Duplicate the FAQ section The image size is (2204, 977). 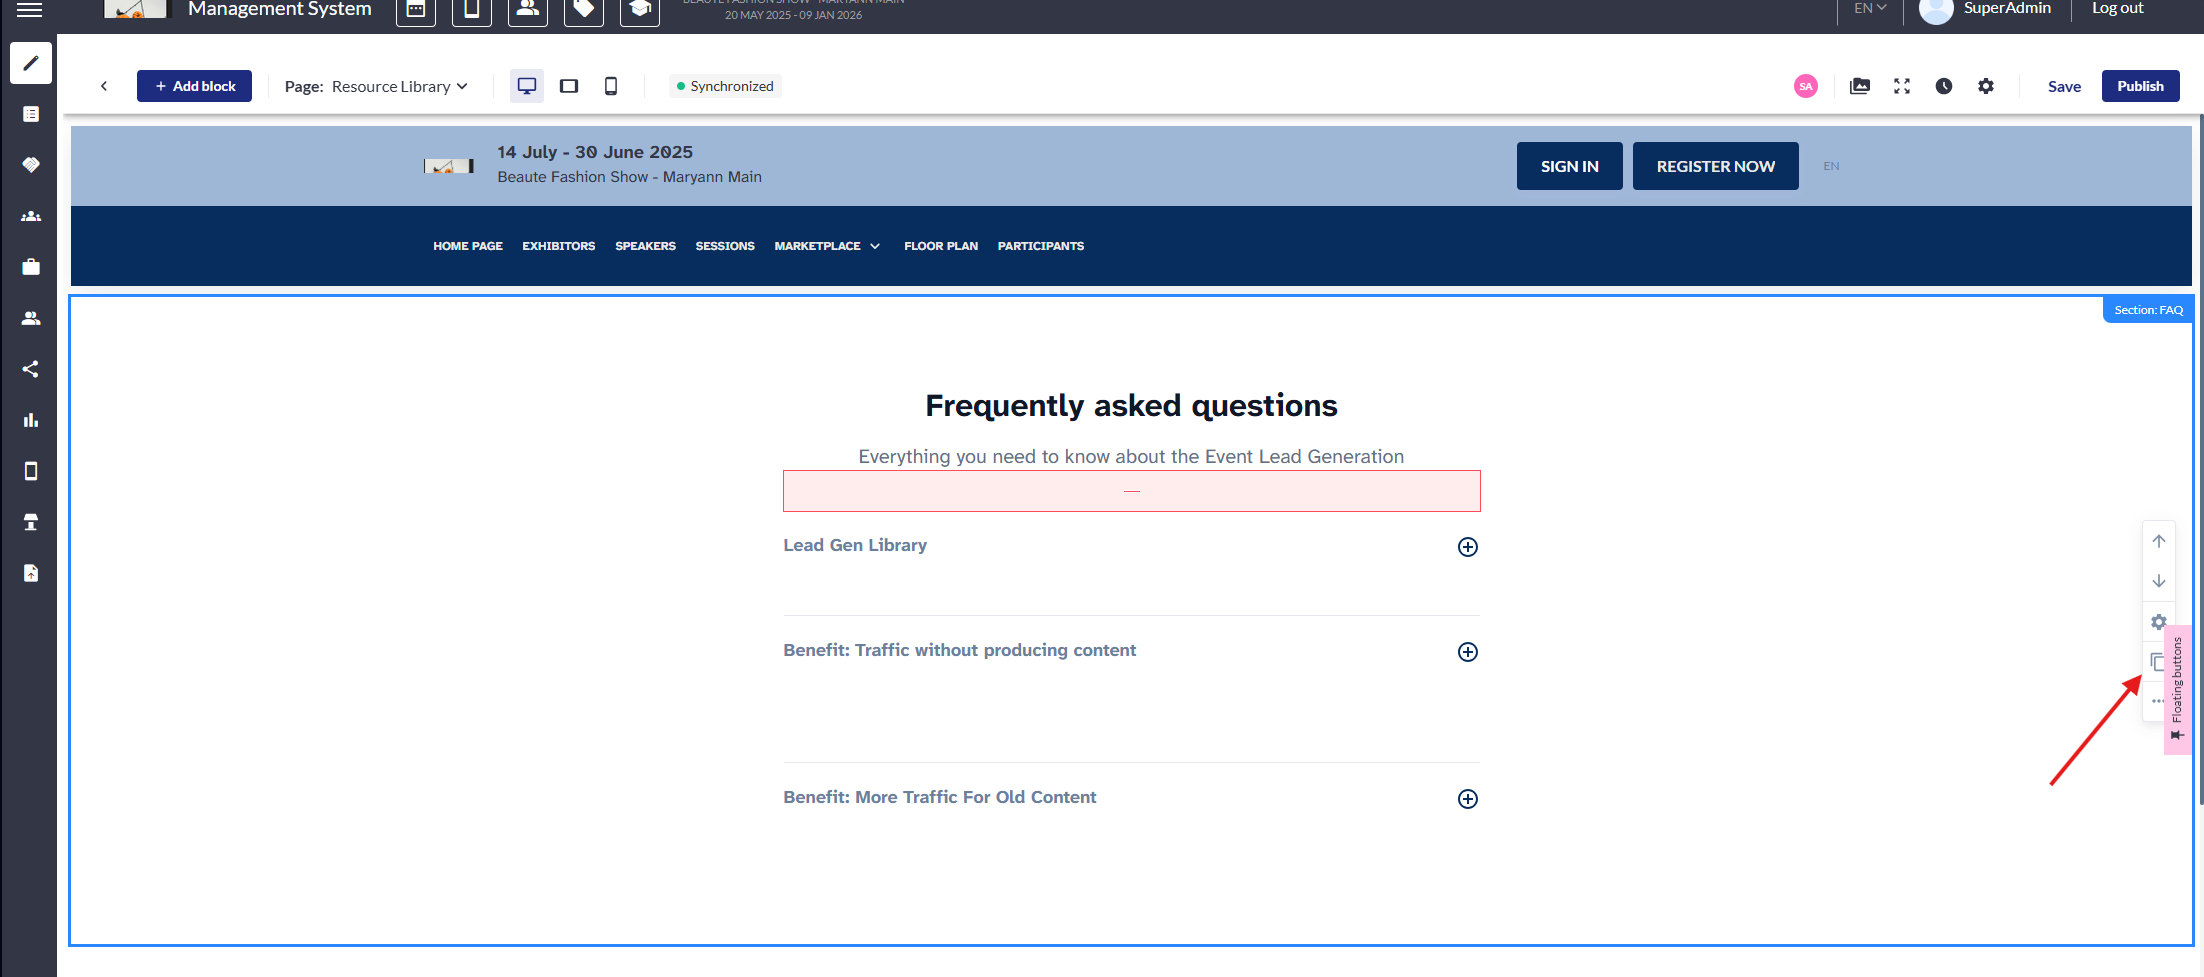click(x=2157, y=661)
